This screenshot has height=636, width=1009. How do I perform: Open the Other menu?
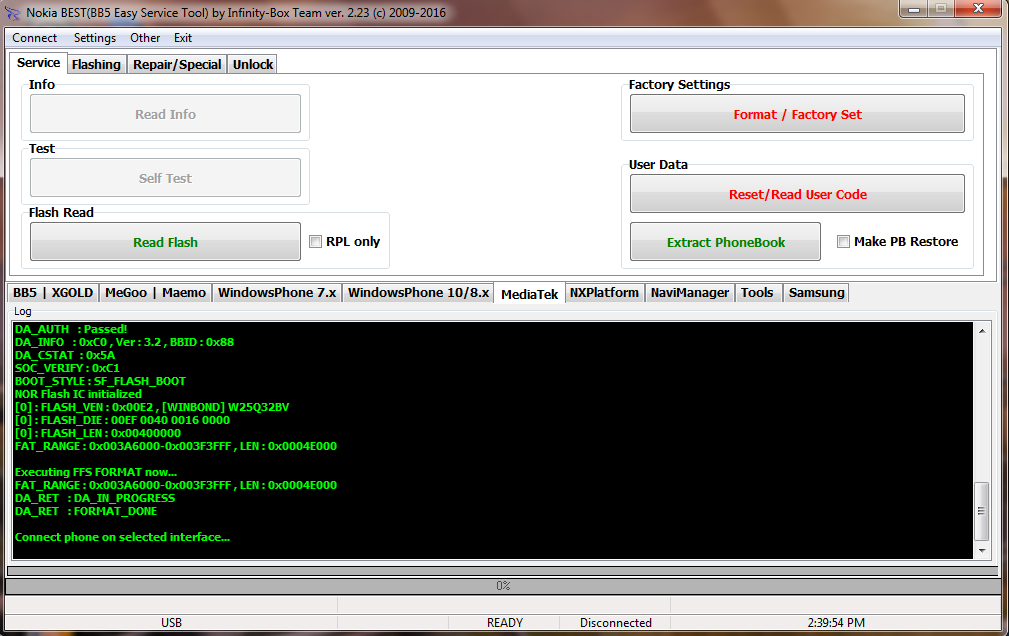145,38
